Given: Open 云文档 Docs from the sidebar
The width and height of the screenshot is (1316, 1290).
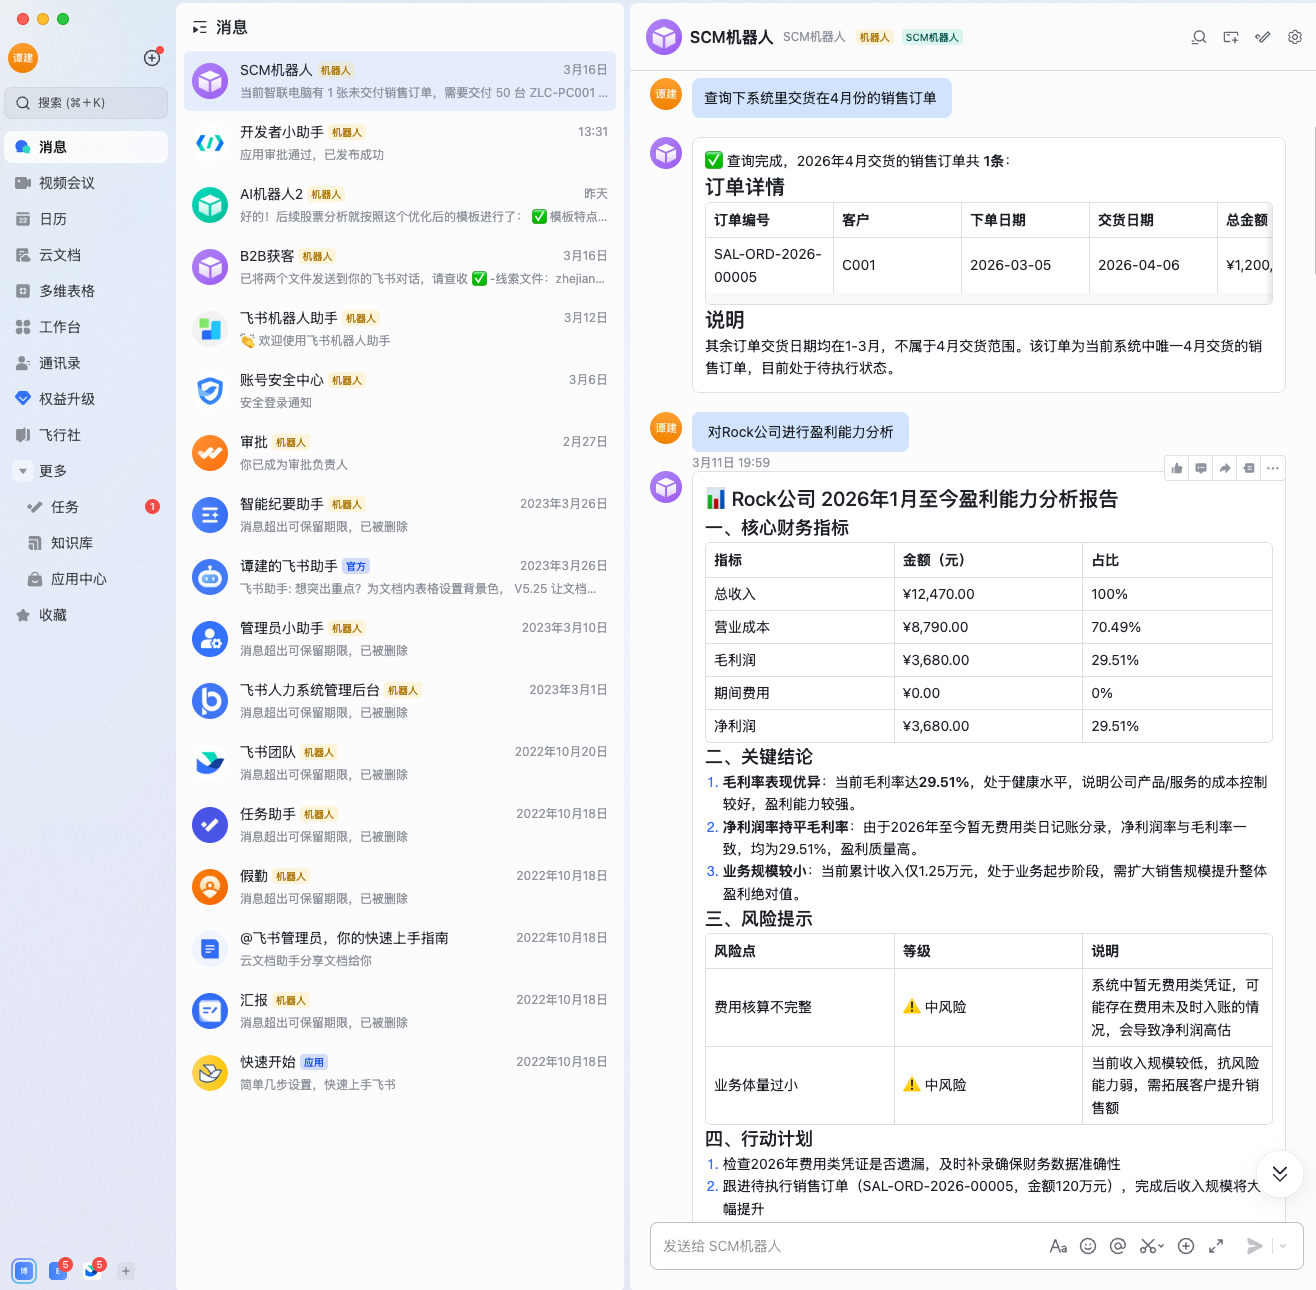Looking at the screenshot, I should click(x=60, y=255).
